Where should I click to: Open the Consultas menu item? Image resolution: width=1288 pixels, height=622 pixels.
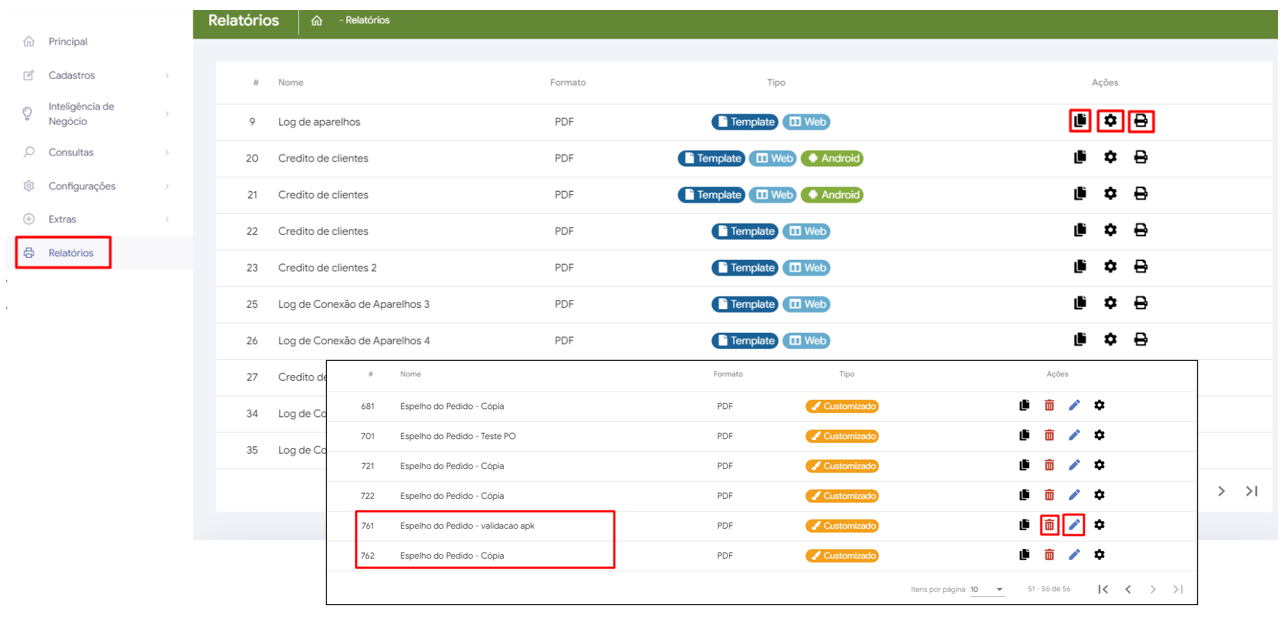[70, 152]
